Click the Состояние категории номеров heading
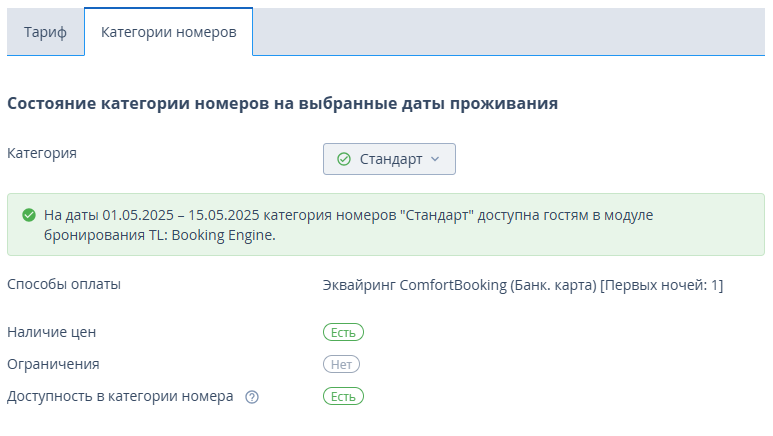 tap(282, 104)
